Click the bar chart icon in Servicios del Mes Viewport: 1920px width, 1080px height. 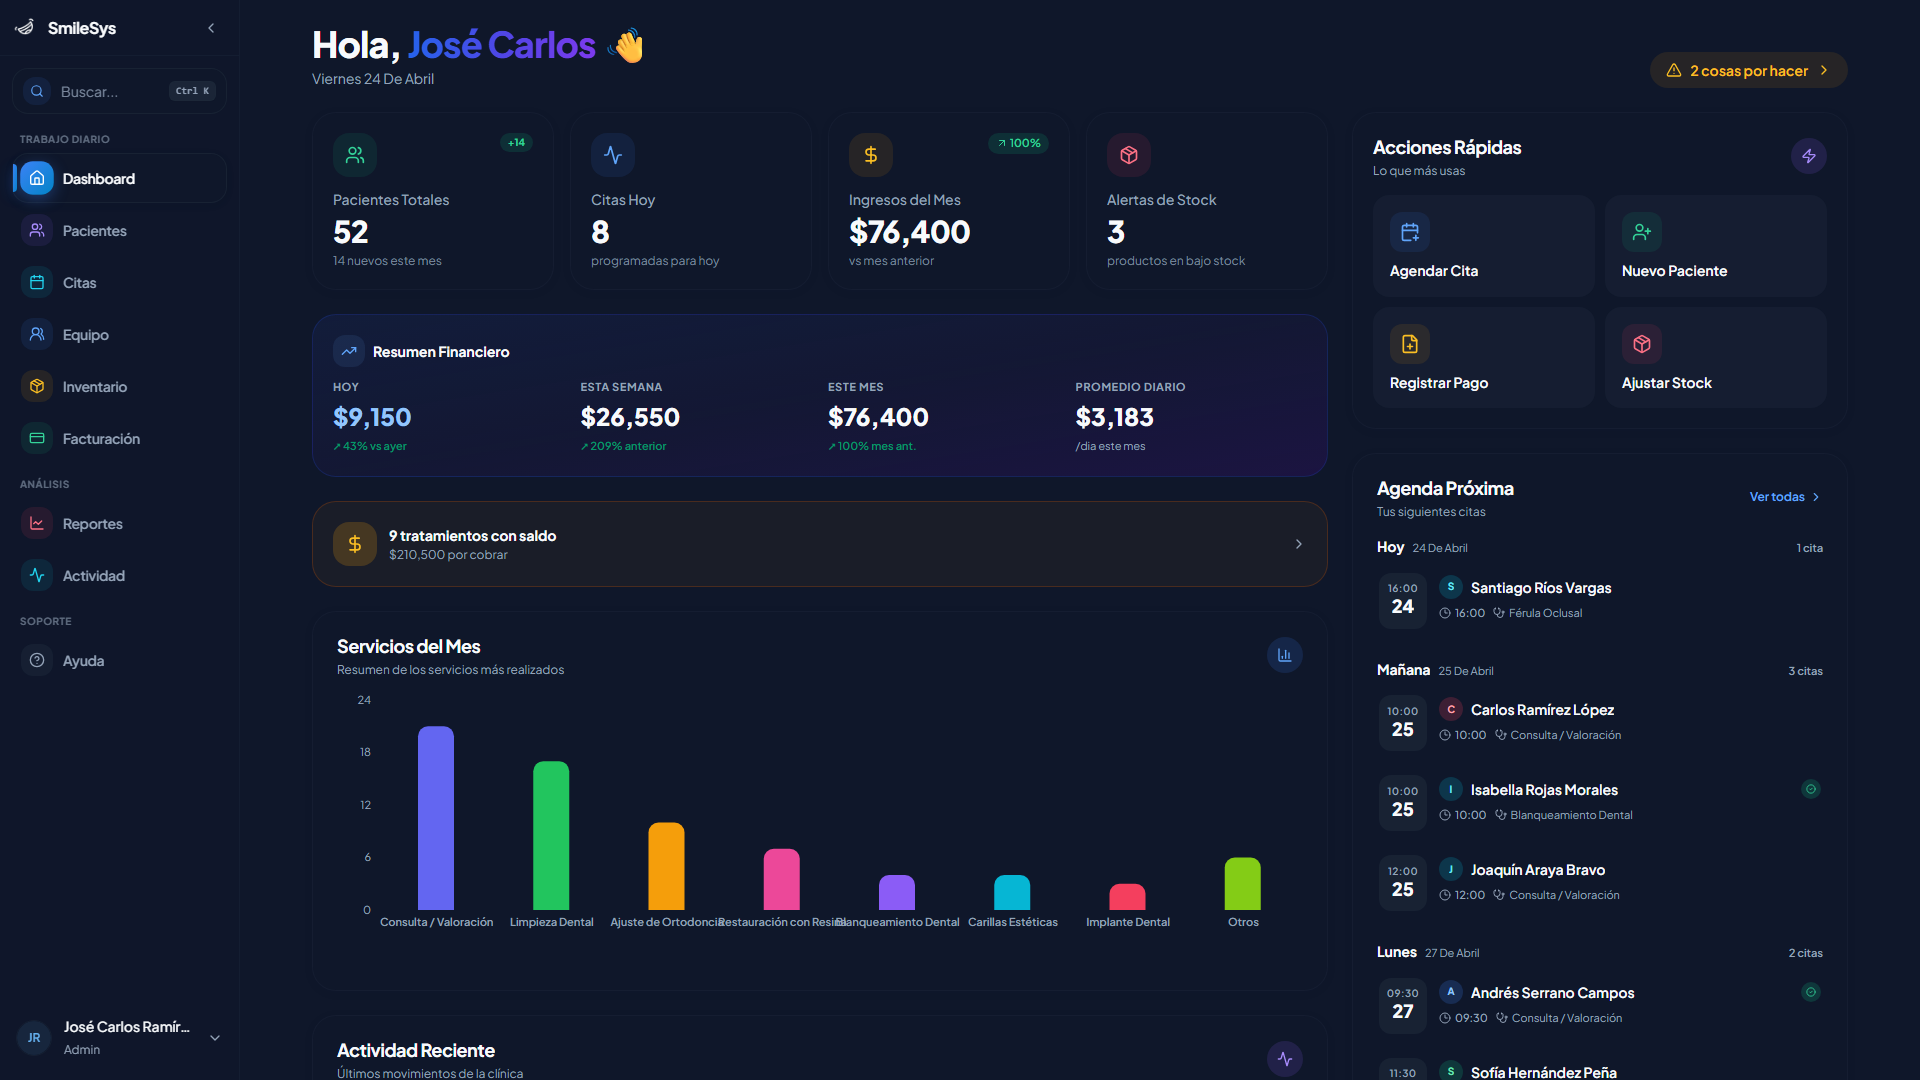(1284, 655)
